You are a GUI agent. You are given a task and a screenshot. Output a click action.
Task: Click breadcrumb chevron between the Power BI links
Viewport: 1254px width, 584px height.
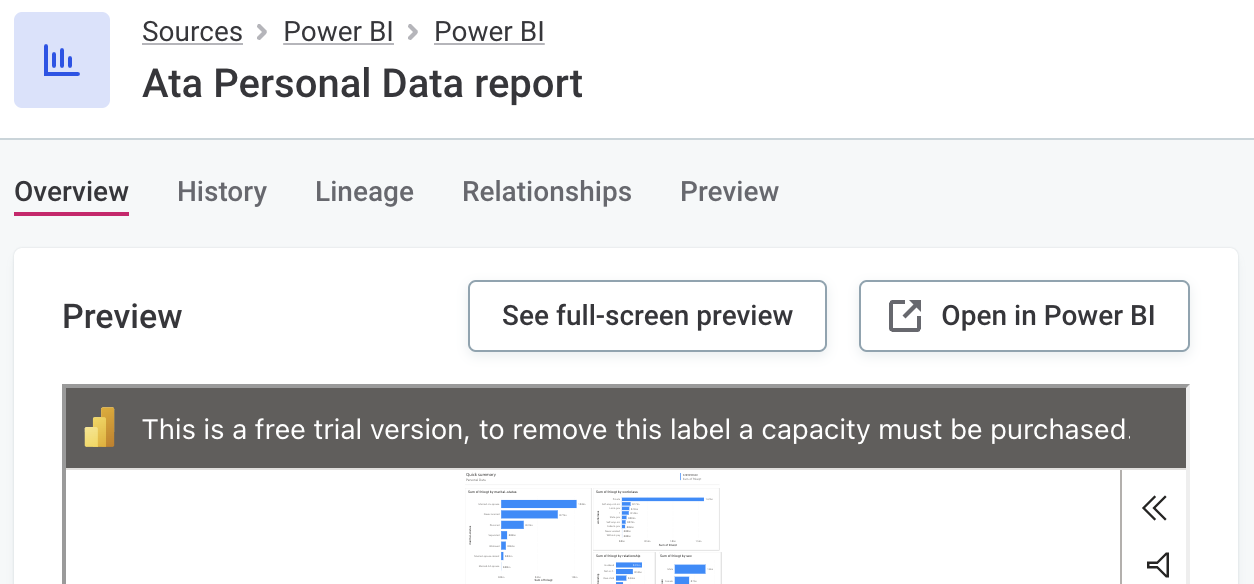(x=413, y=32)
